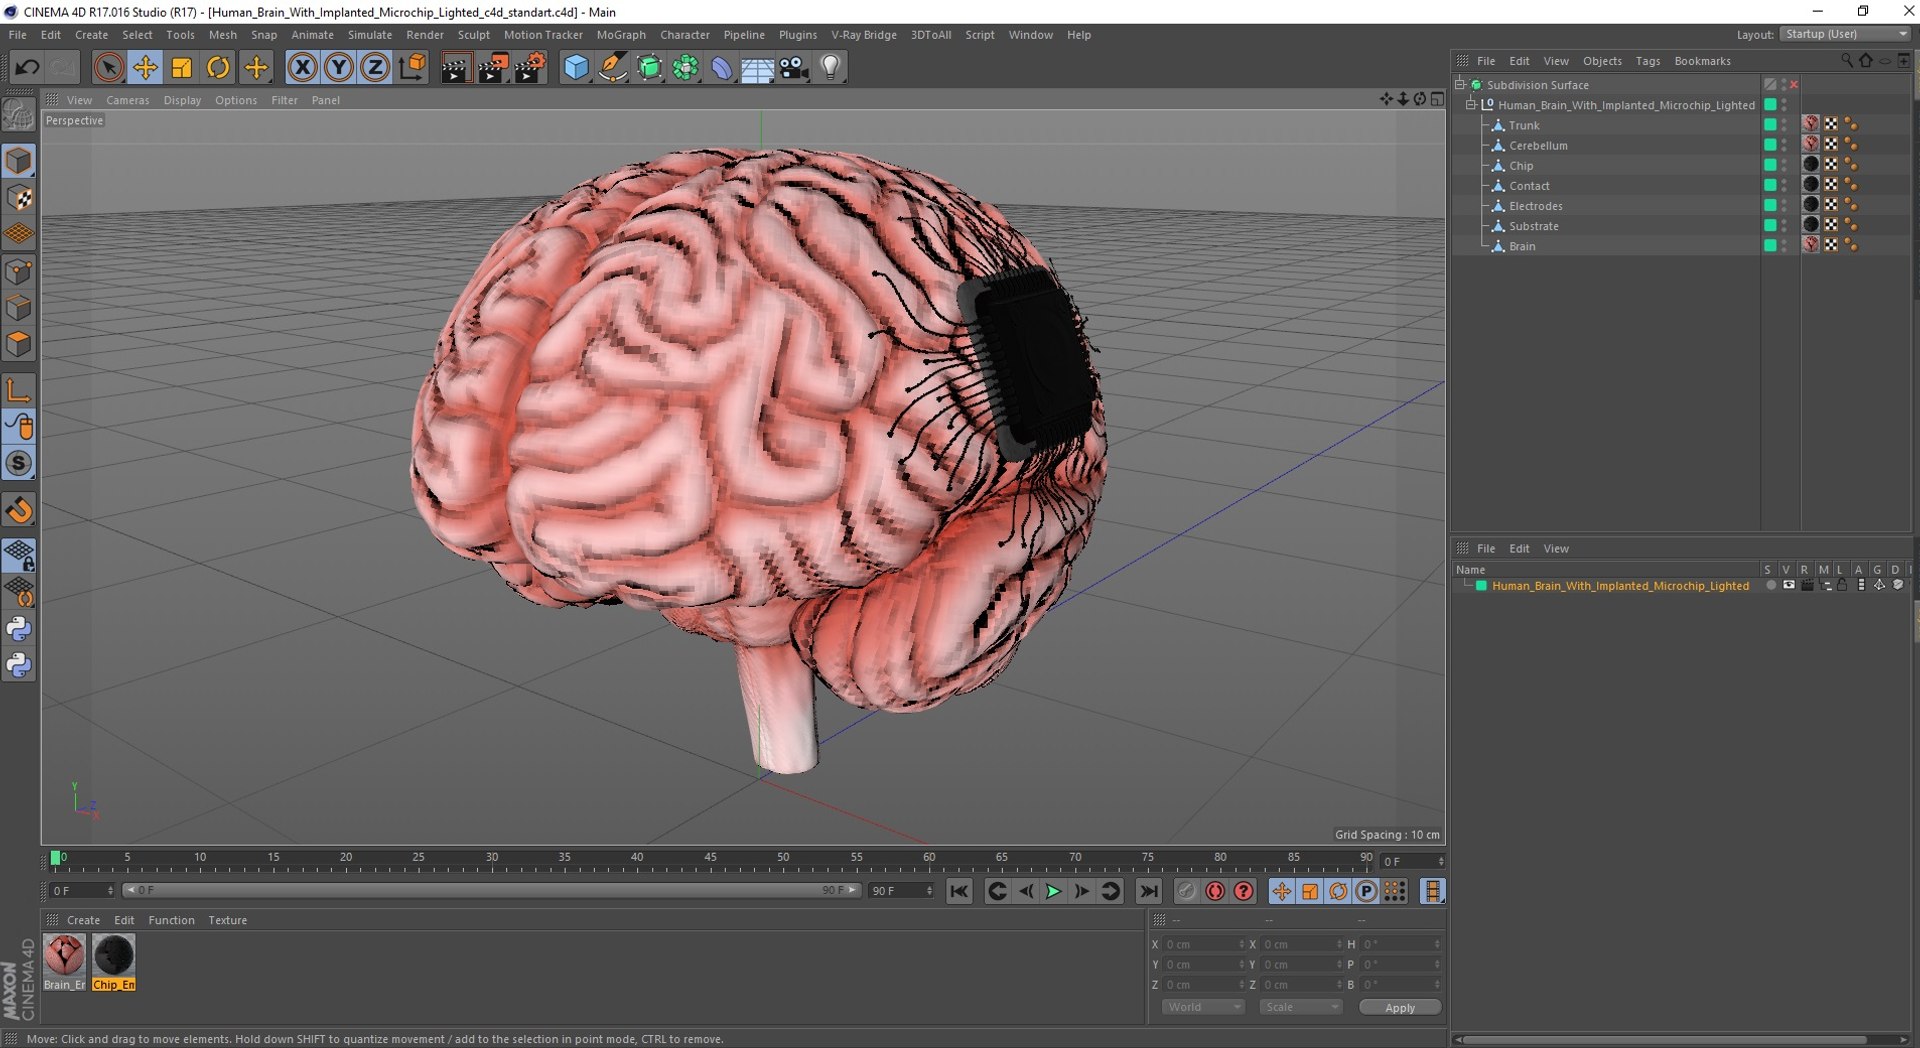Viewport: 1920px width, 1048px height.
Task: Toggle viewport maximize icon
Action: (x=1437, y=99)
